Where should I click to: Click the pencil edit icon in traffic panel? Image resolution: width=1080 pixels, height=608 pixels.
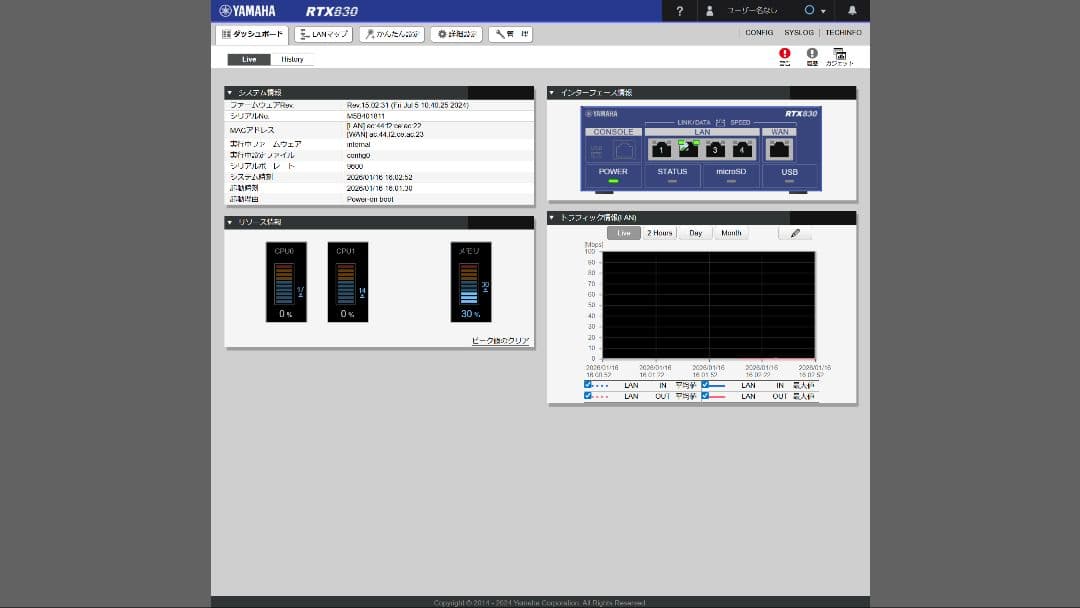[795, 233]
